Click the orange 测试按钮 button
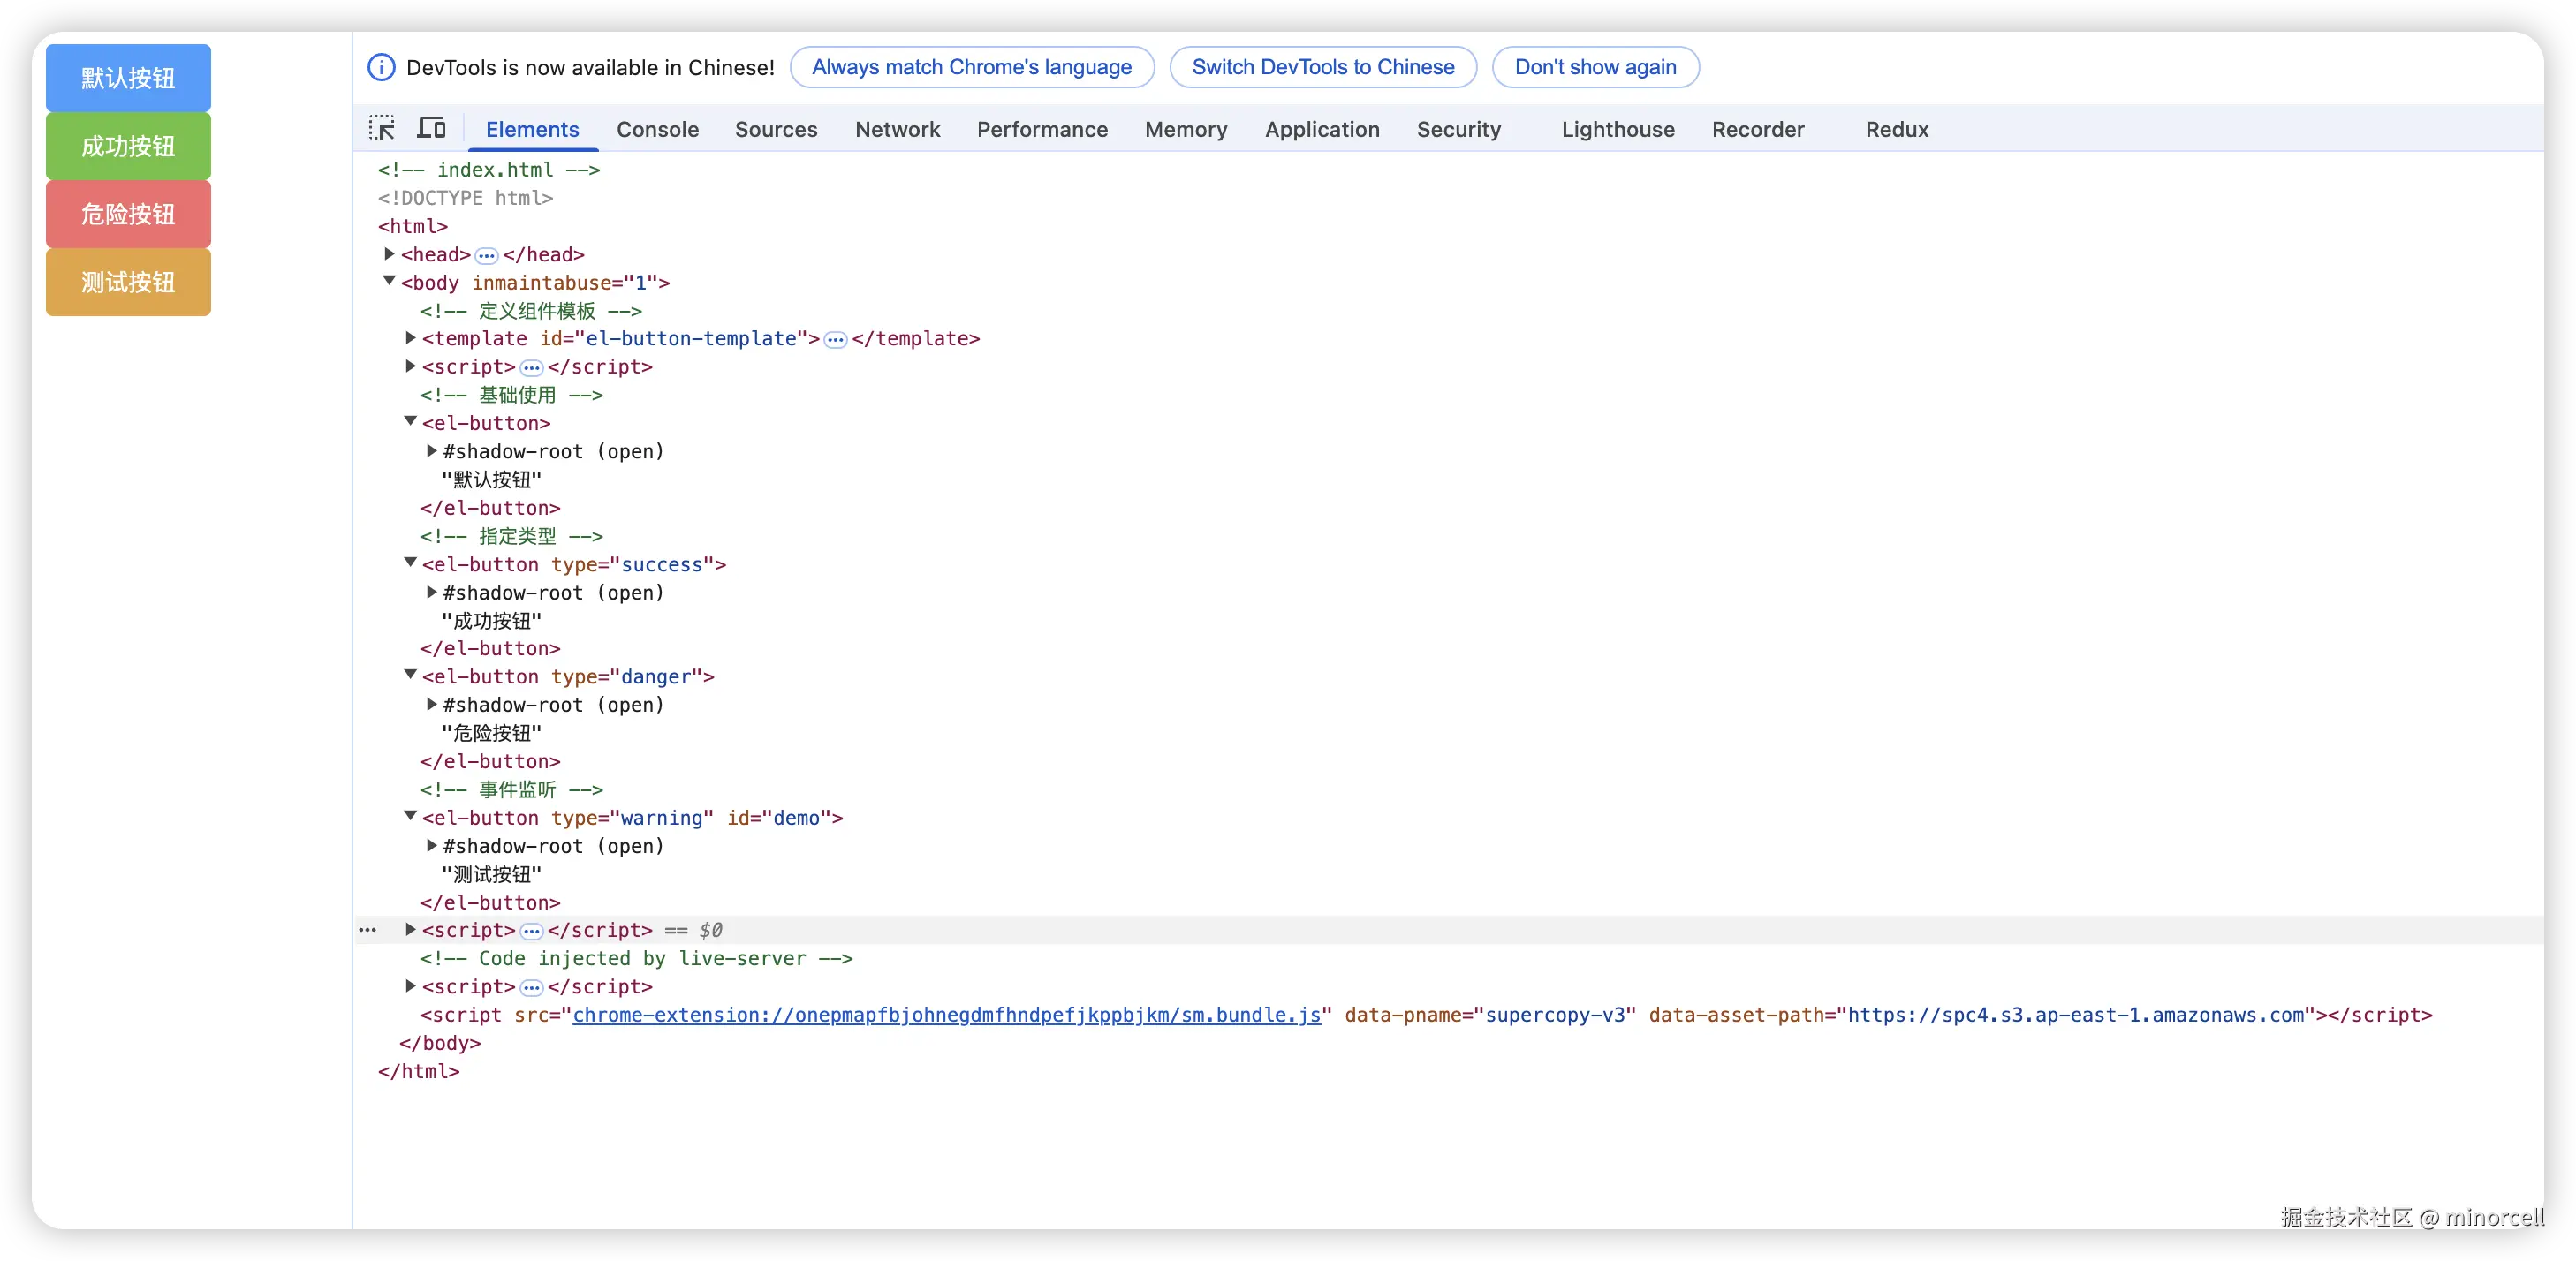Viewport: 2576px width, 1261px height. pyautogui.click(x=128, y=282)
